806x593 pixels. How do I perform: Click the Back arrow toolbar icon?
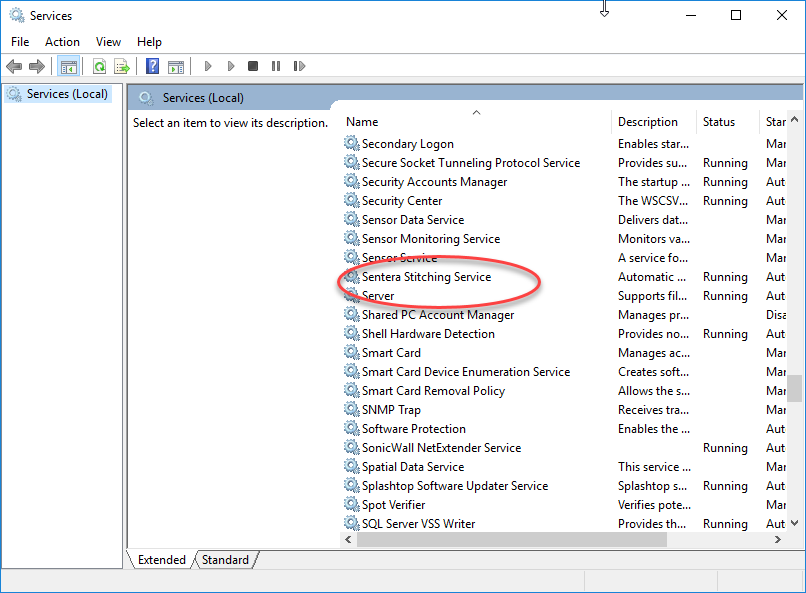coord(14,67)
